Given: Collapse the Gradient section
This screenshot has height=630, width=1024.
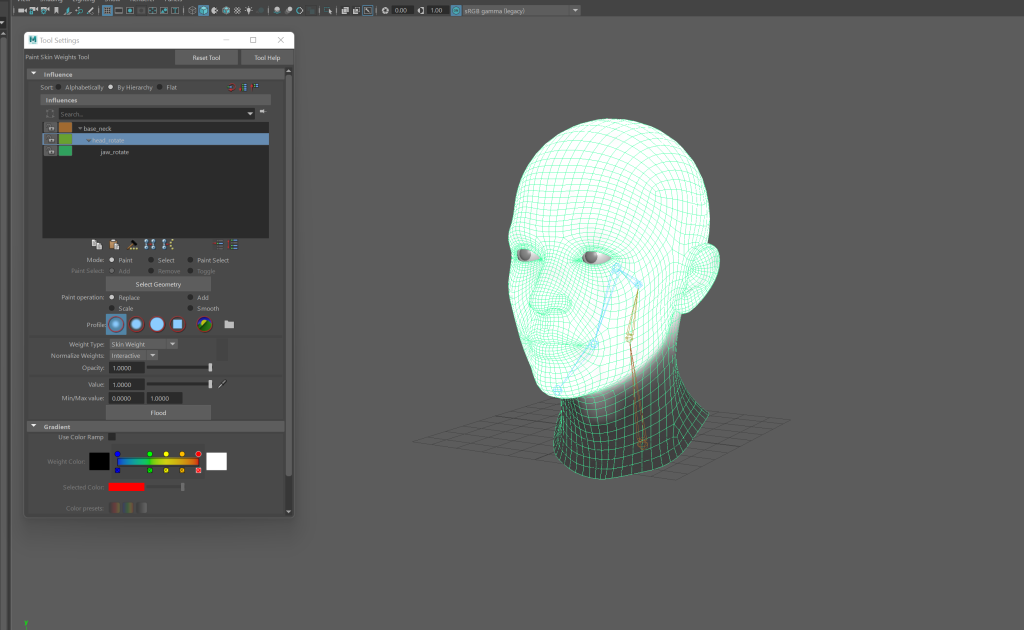Looking at the screenshot, I should click(x=33, y=426).
